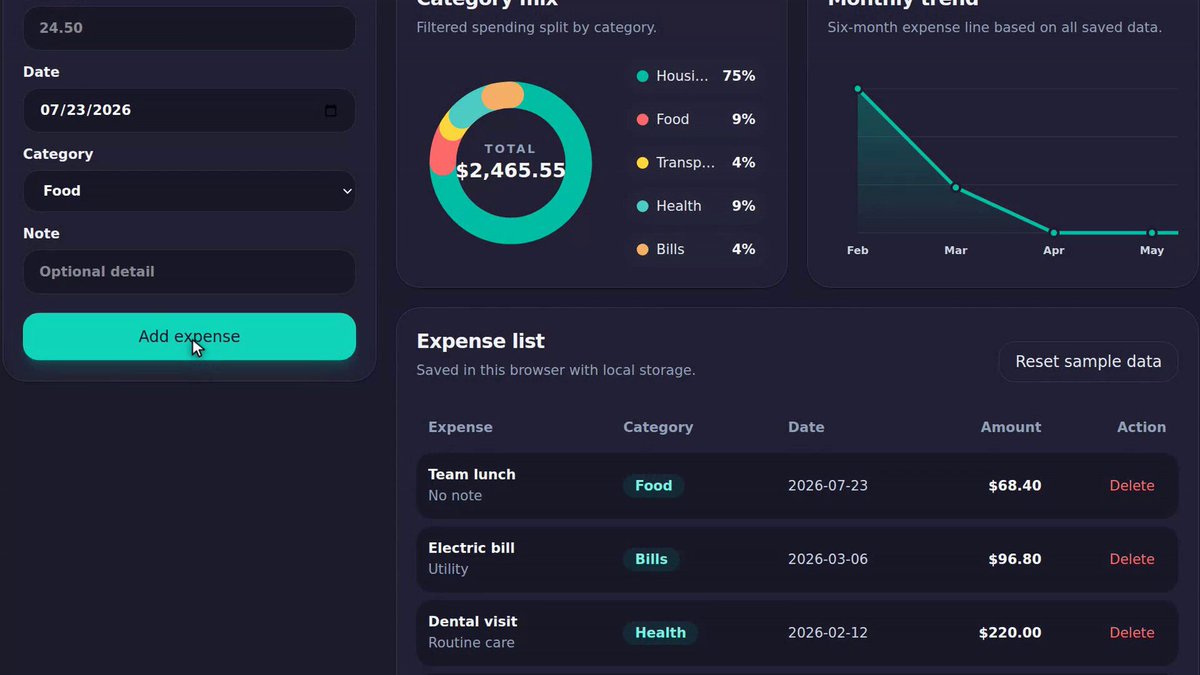Open the calendar picker in Date field
1200x675 pixels.
click(x=331, y=111)
